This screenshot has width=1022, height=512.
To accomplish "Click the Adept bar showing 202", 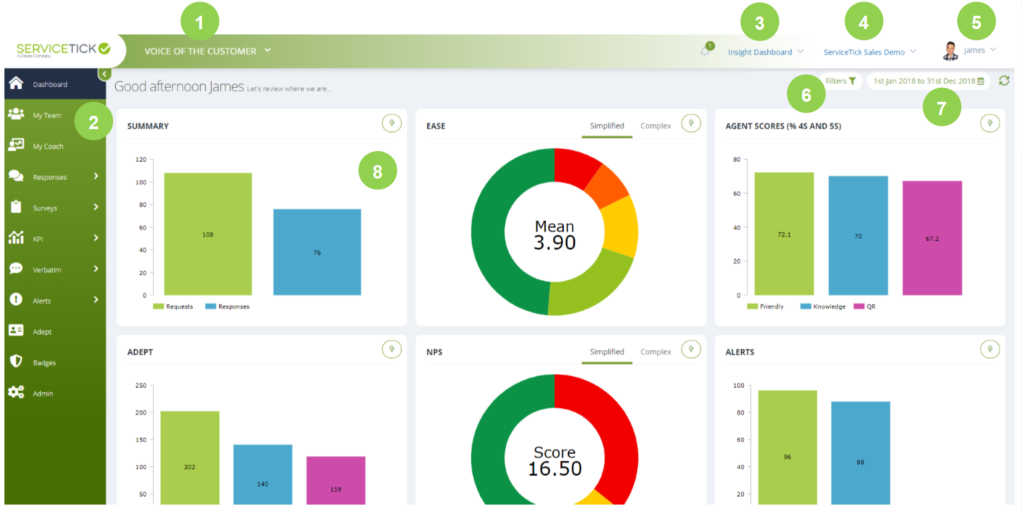I will (190, 457).
